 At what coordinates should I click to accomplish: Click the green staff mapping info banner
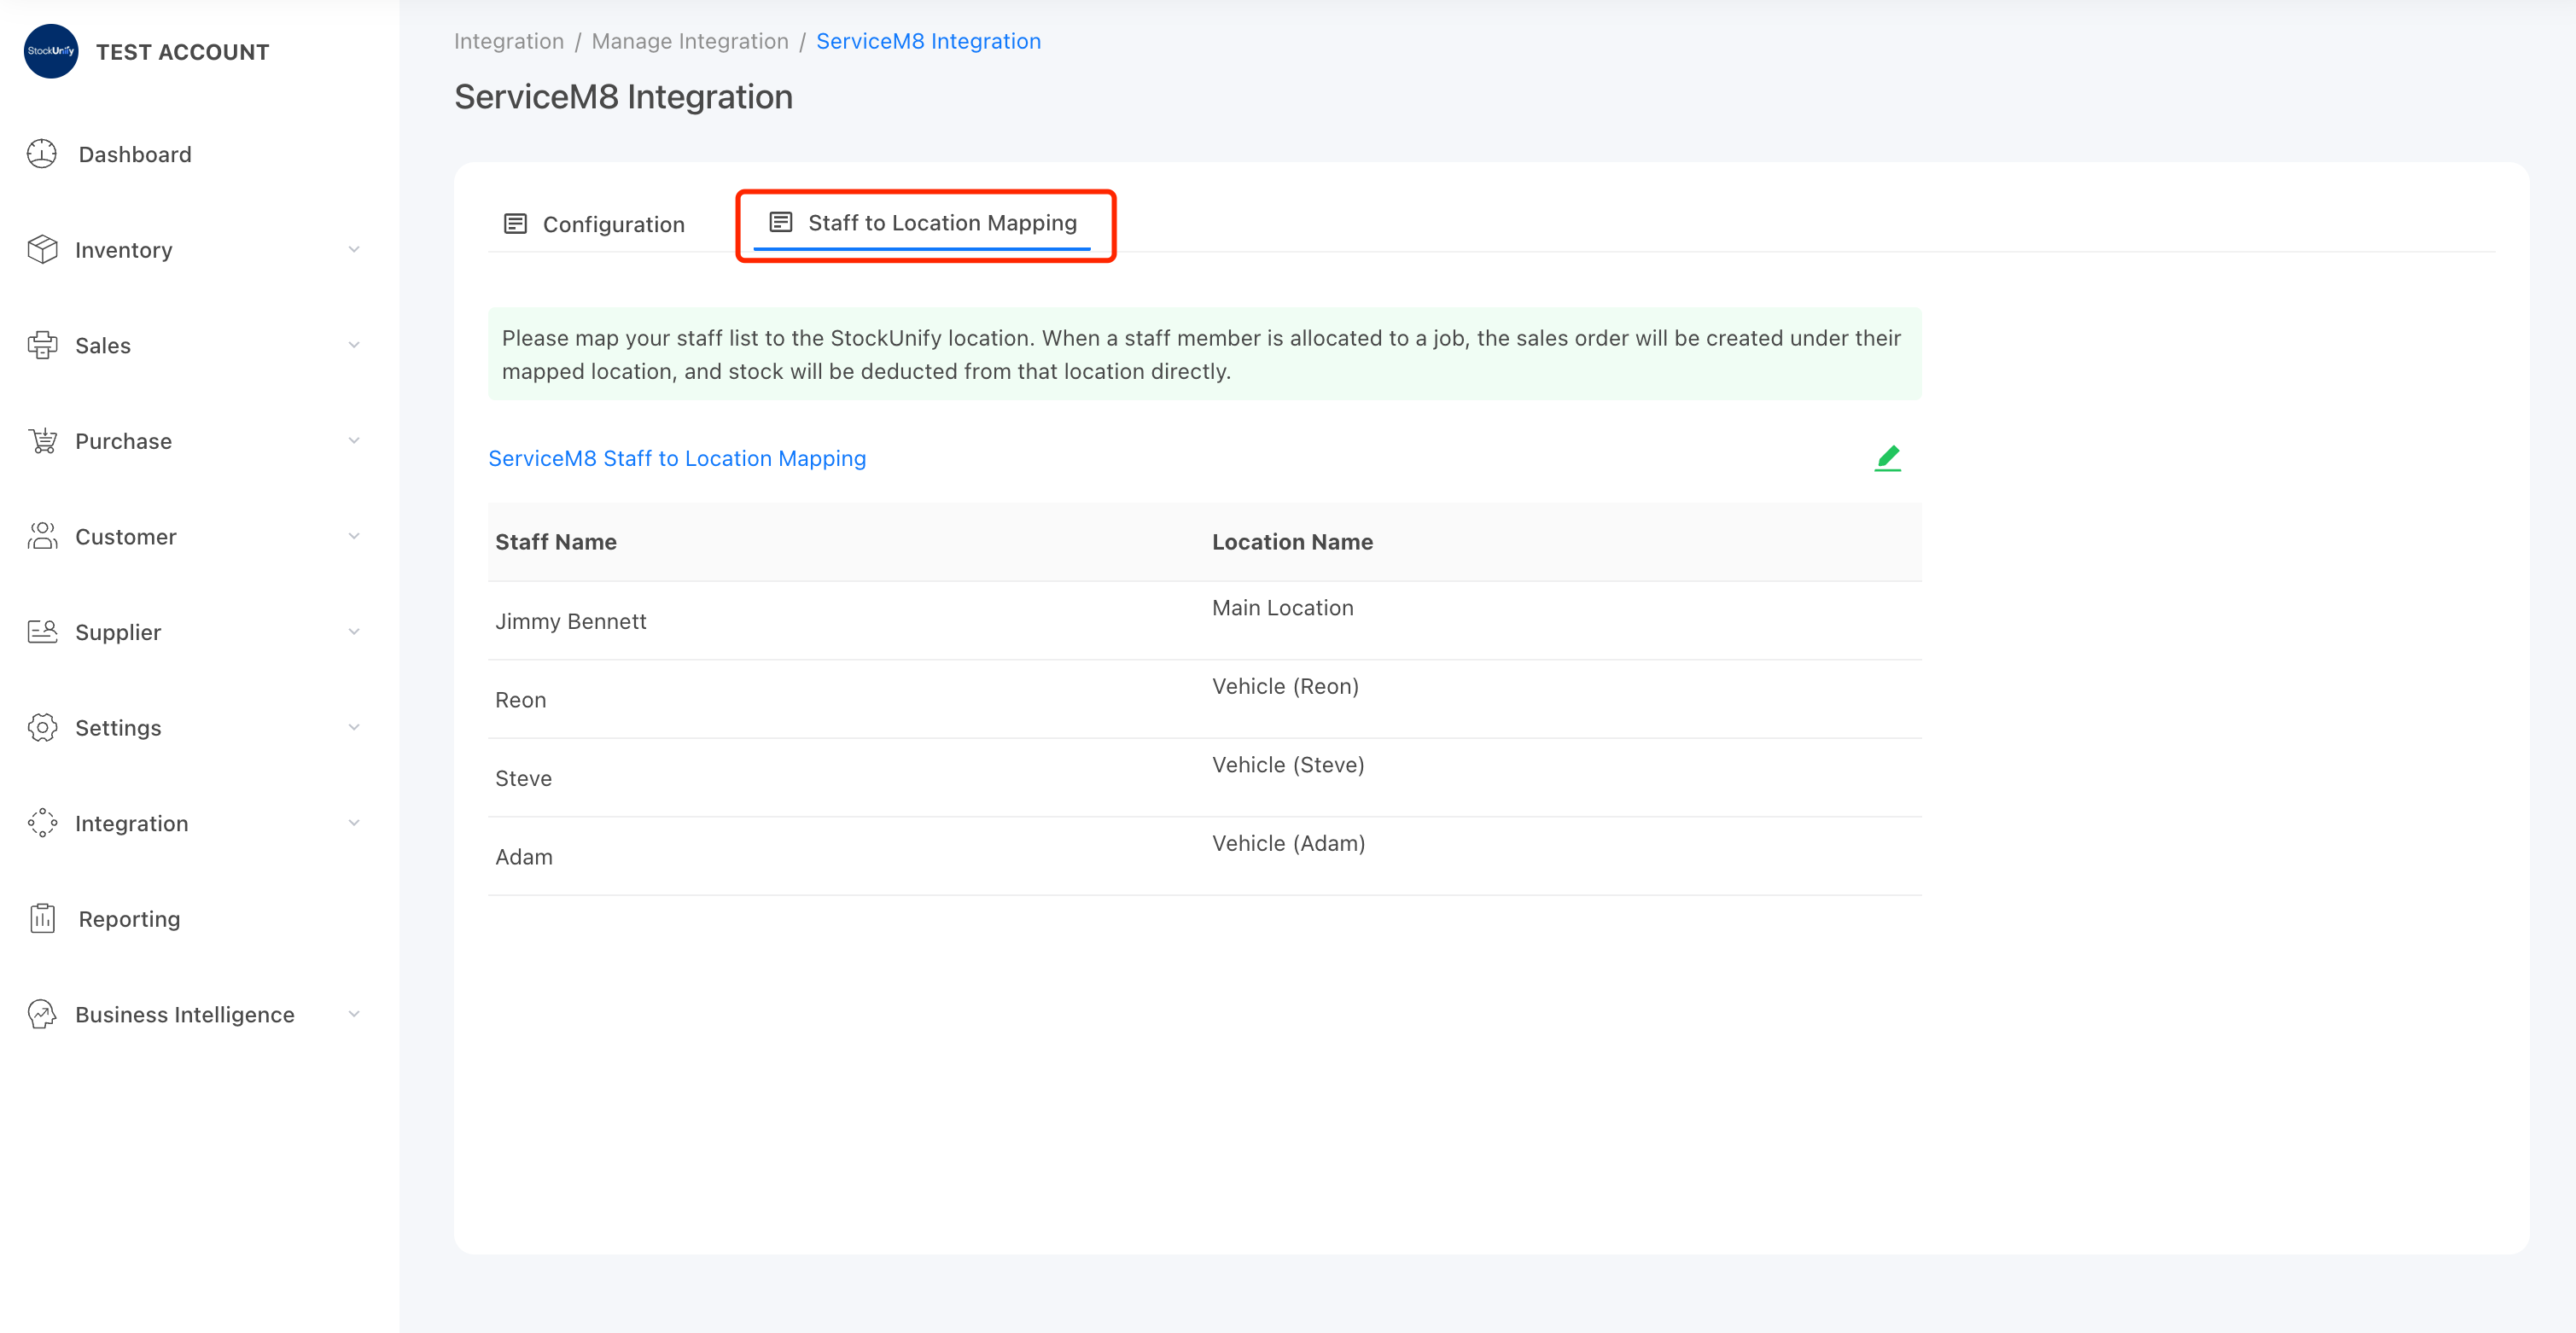click(x=1204, y=354)
